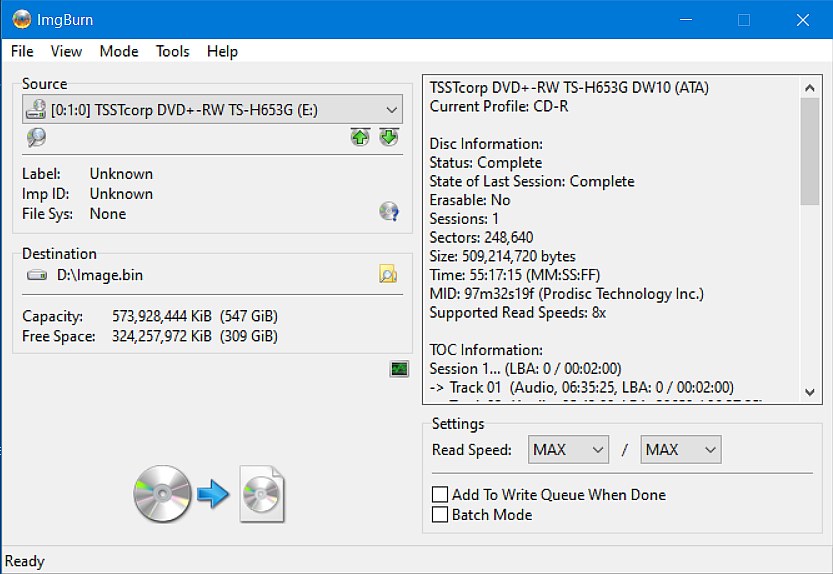Open the second Read Speed MAX dropdown
The height and width of the screenshot is (574, 833).
tap(681, 450)
